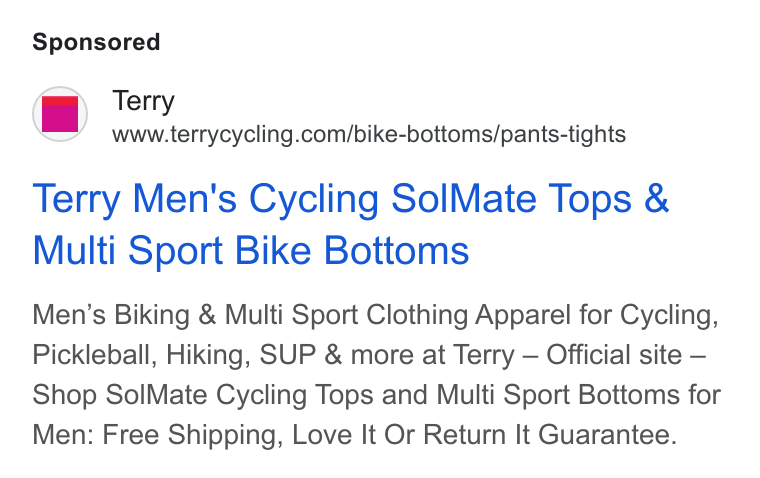Click 'Official site' in the ad description

(x=614, y=355)
